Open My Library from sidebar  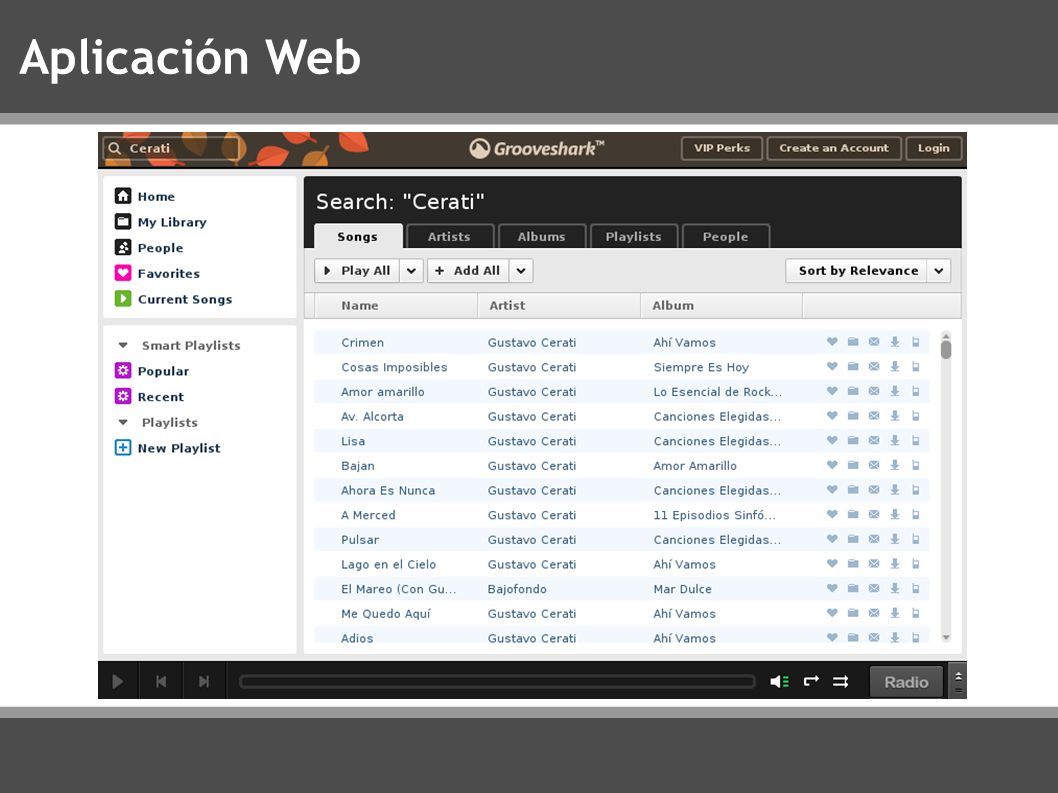161,222
